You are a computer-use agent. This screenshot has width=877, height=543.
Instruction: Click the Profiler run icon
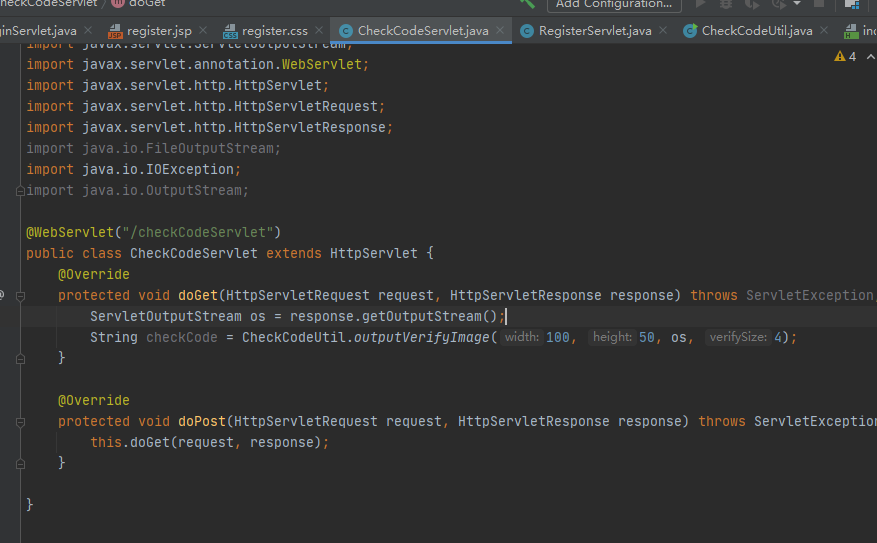(779, 4)
